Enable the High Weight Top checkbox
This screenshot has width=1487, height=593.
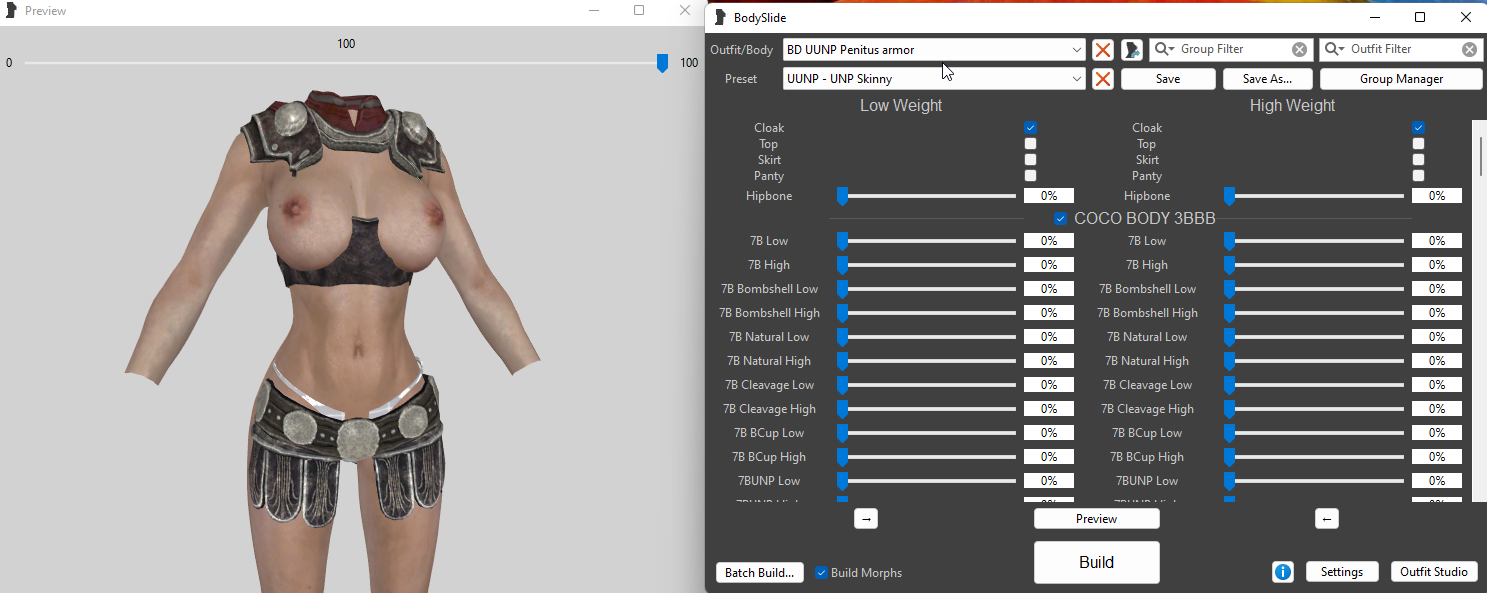(x=1418, y=144)
